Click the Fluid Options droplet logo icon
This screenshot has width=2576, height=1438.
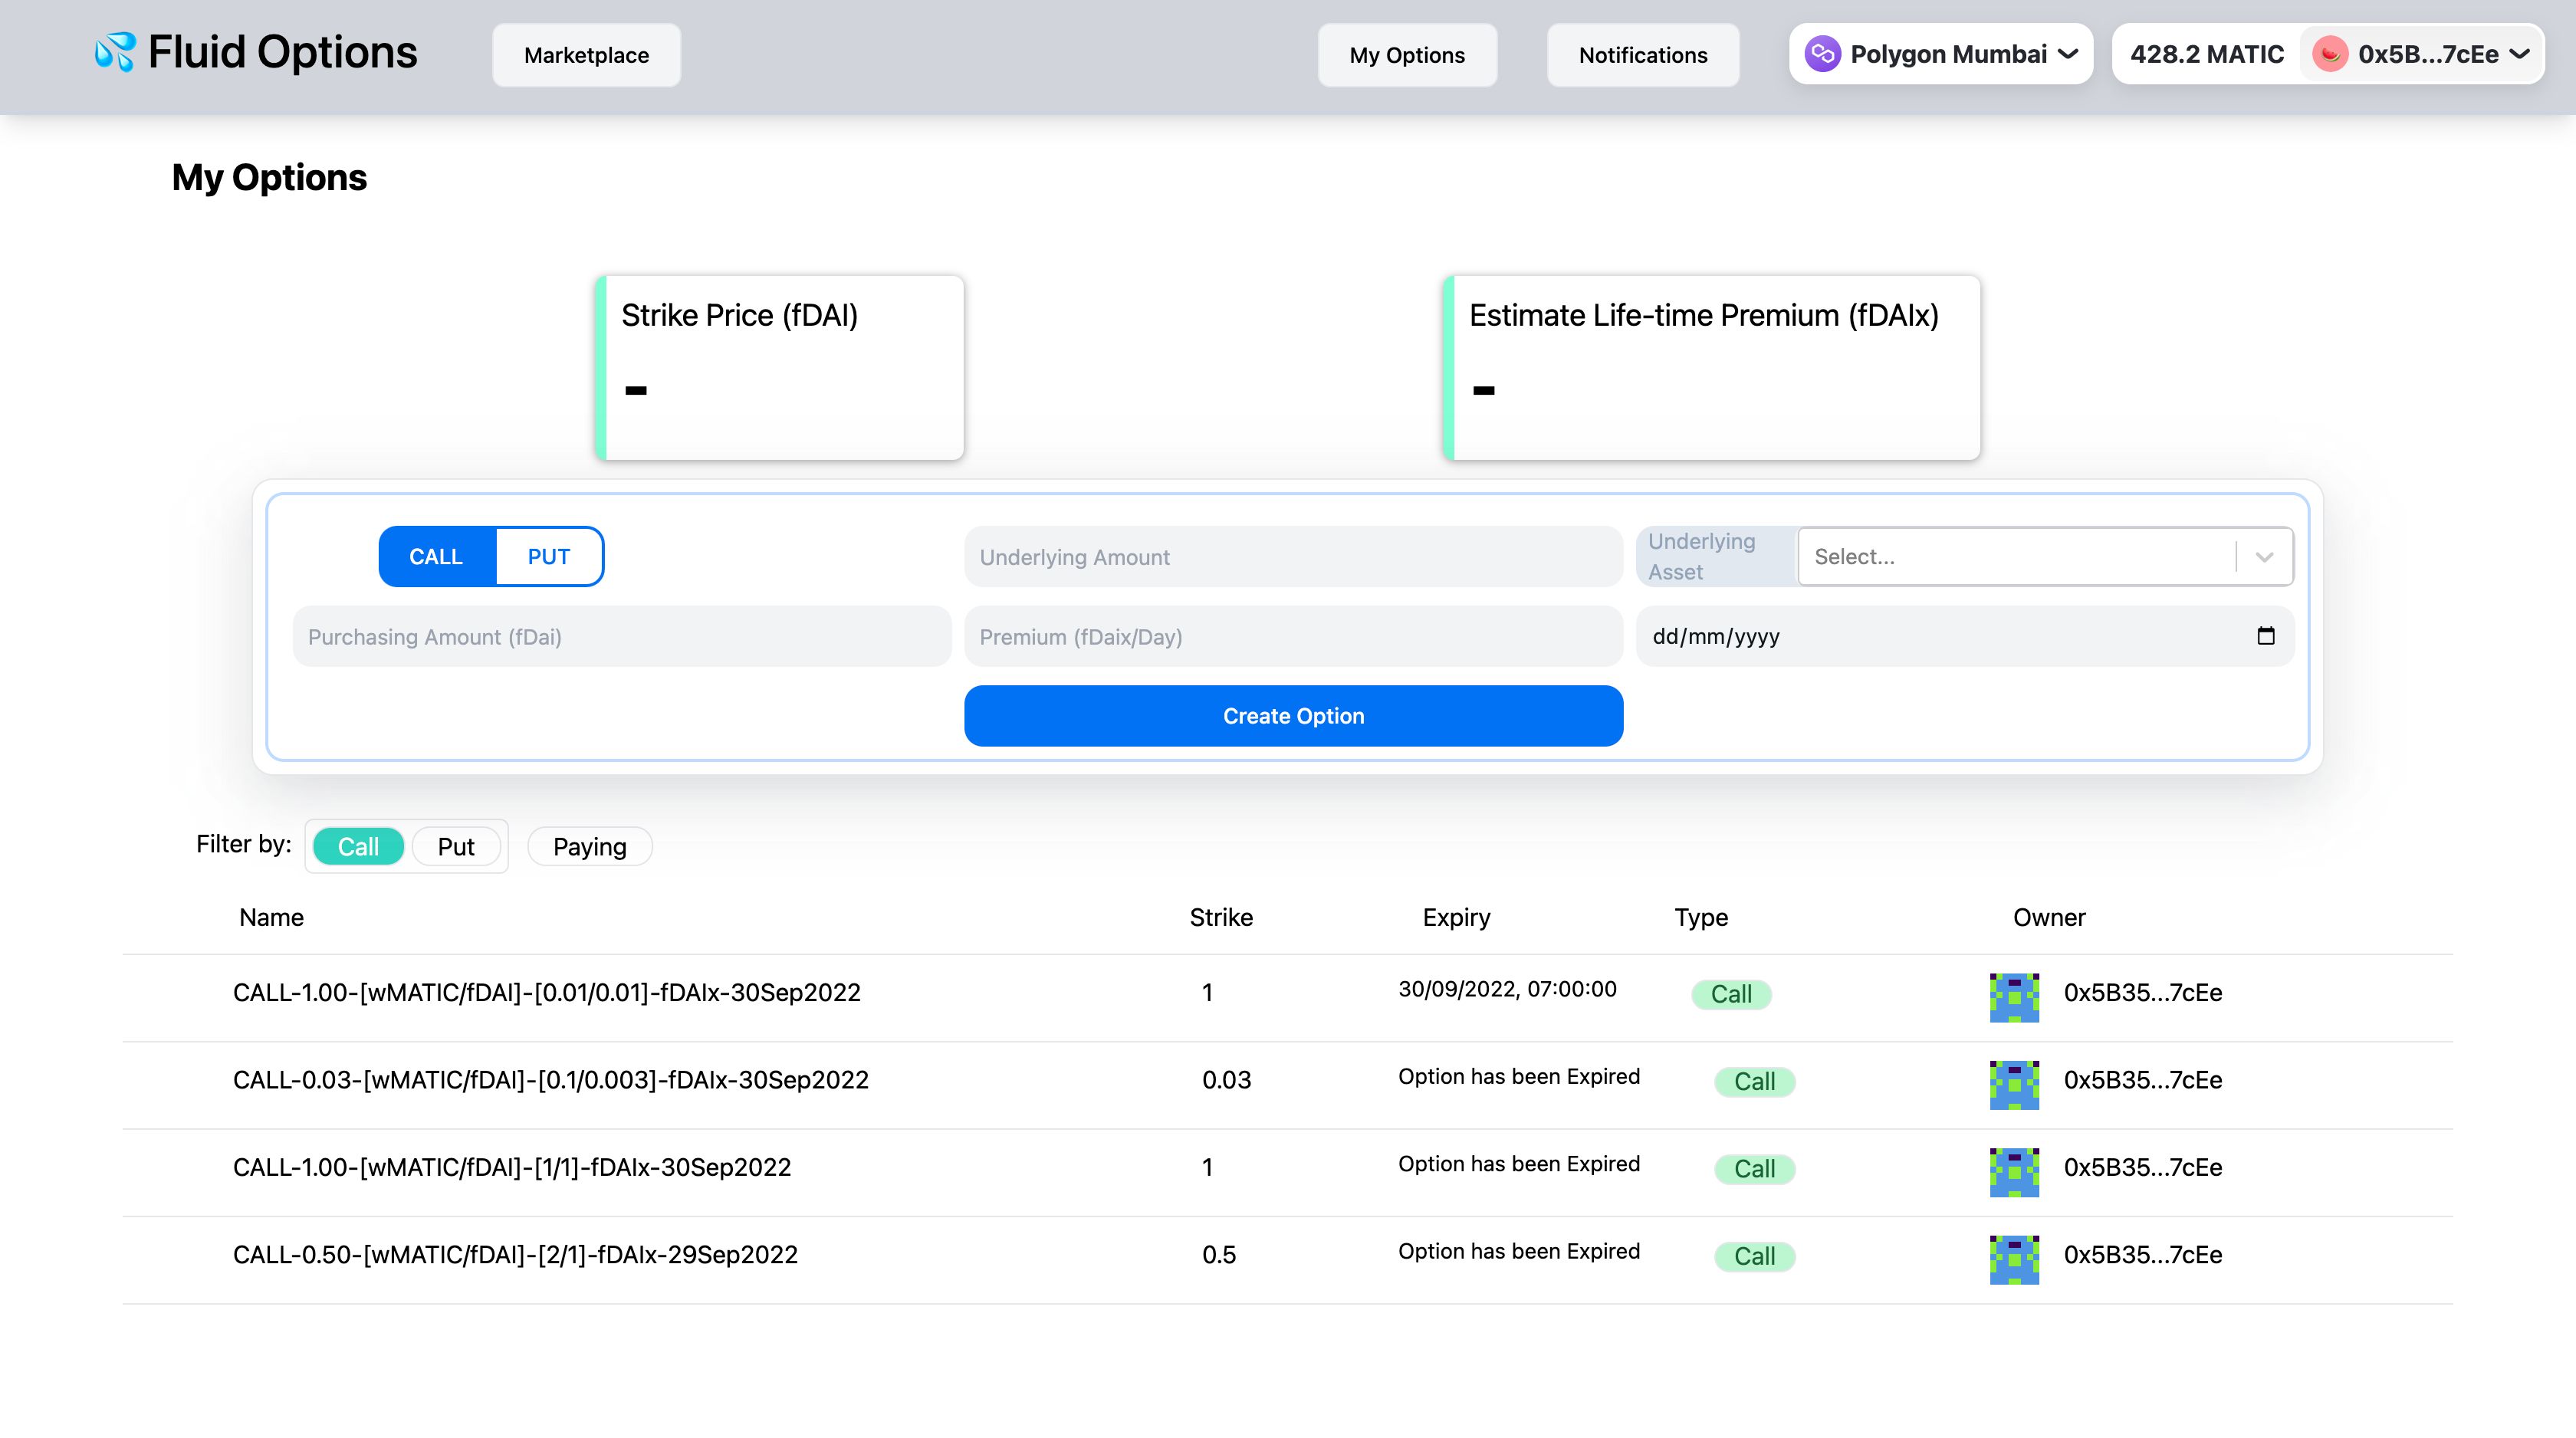114,53
